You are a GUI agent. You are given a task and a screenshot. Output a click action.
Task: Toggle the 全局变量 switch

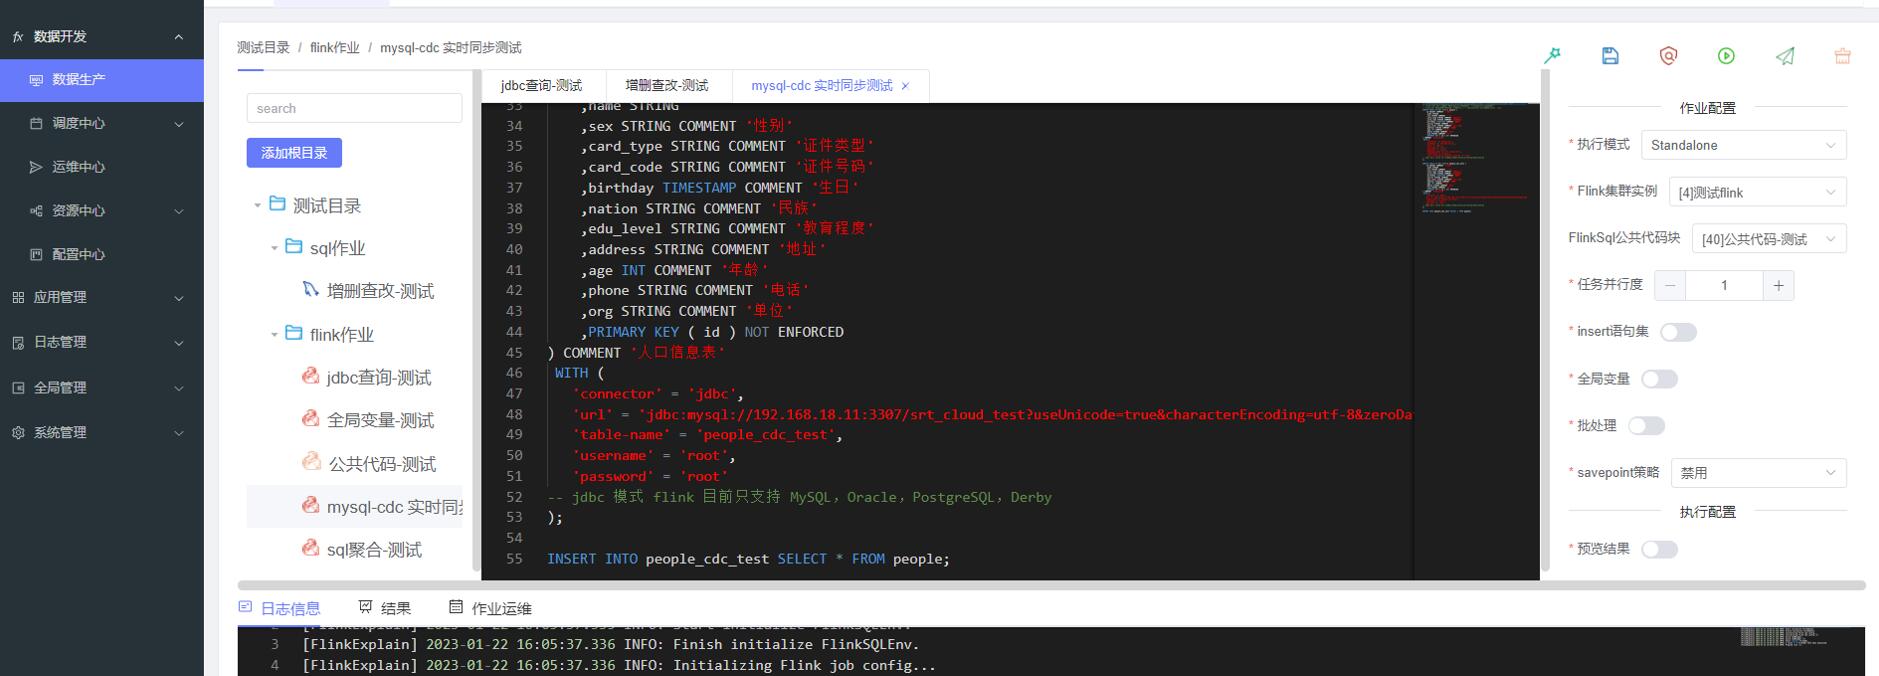1659,379
